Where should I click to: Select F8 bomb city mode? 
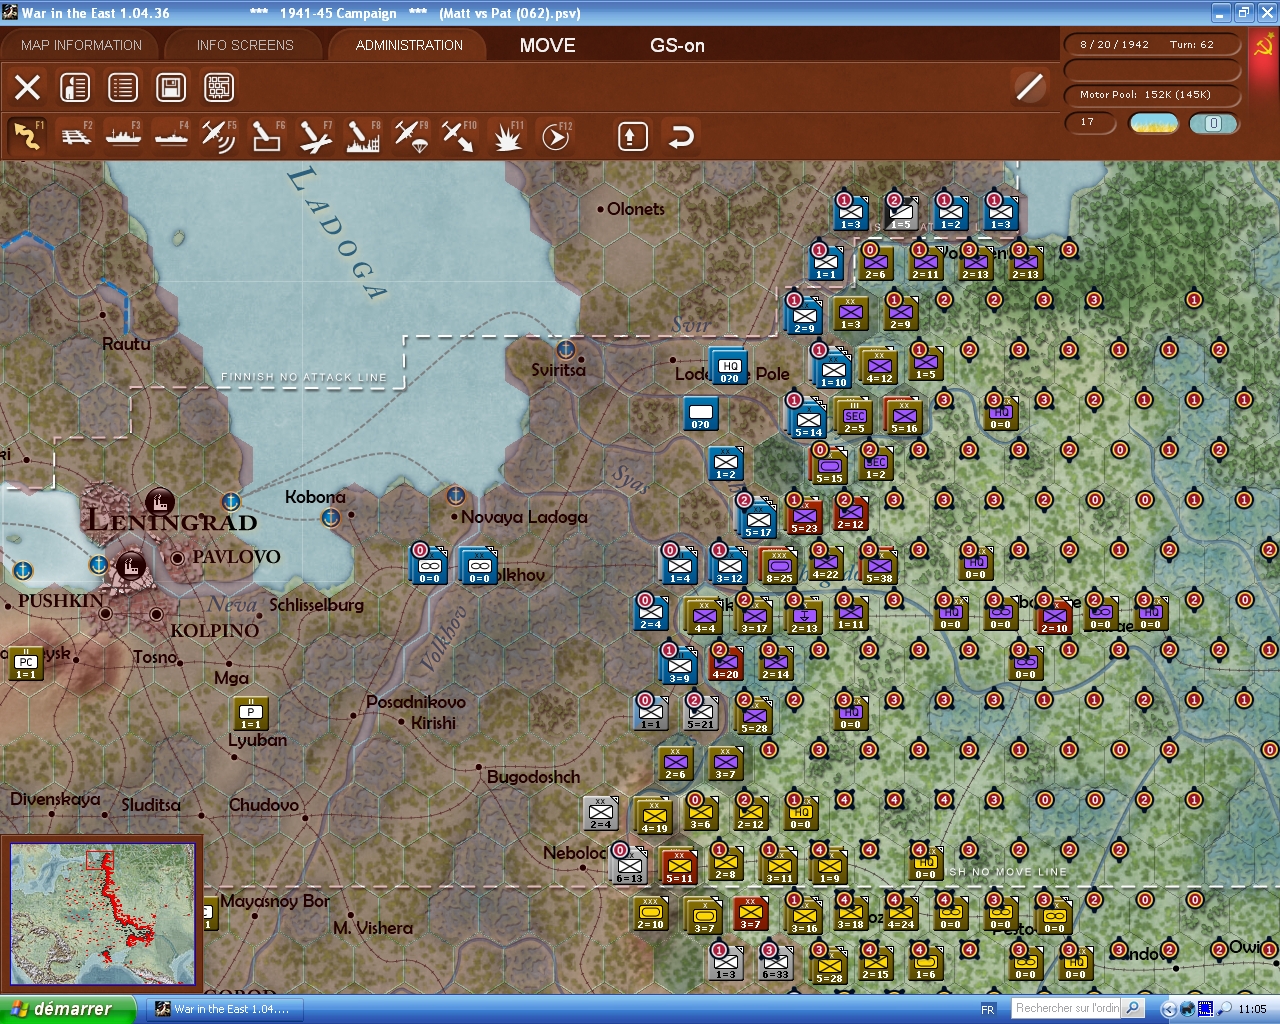(x=363, y=136)
